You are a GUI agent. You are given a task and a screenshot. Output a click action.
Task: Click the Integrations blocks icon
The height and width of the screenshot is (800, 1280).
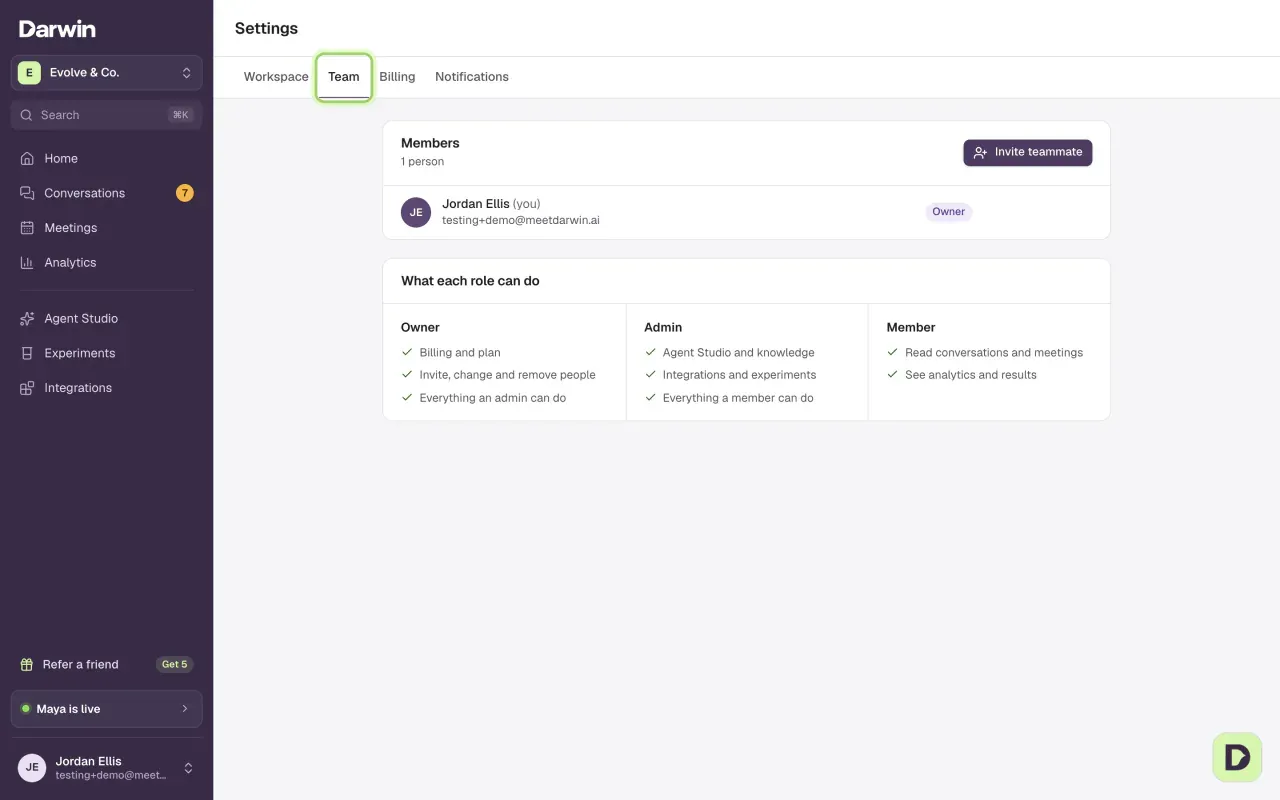coord(27,388)
